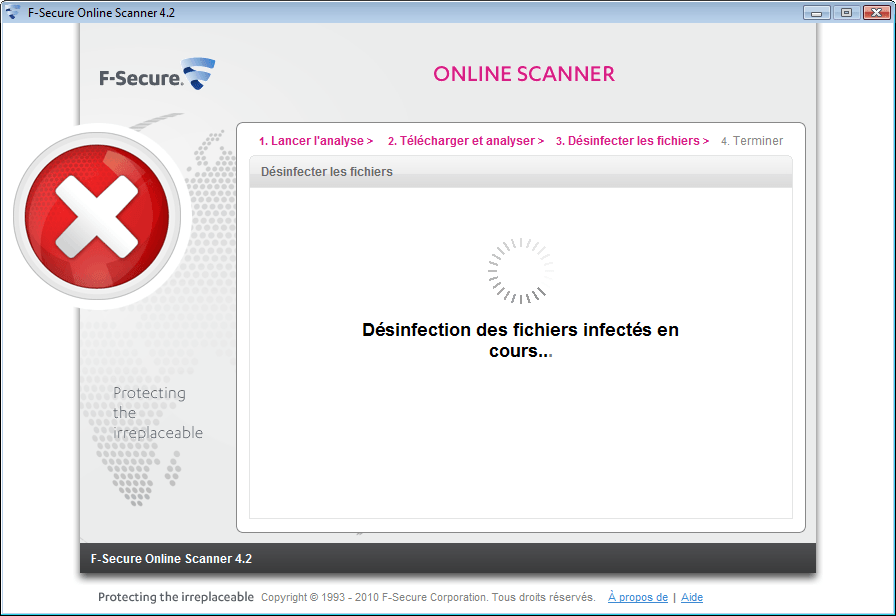The width and height of the screenshot is (896, 616).
Task: Click the Désinfecter les fichiers panel header
Action: pos(521,171)
